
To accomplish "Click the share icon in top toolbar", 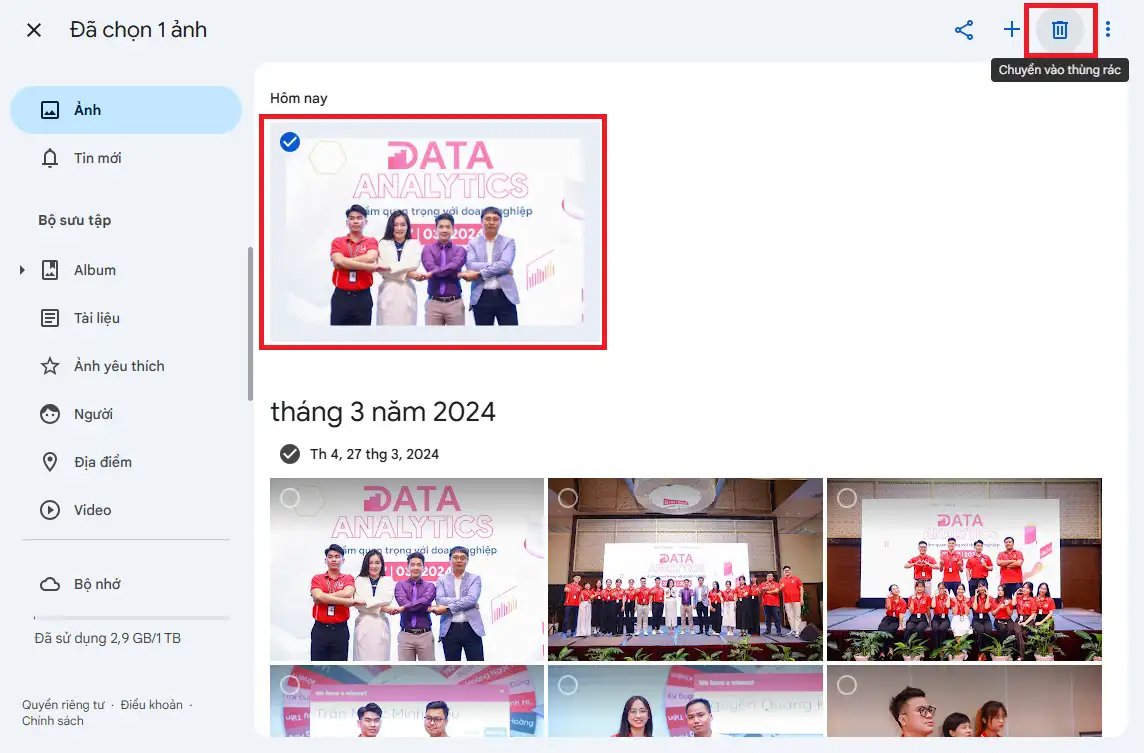I will tap(964, 30).
